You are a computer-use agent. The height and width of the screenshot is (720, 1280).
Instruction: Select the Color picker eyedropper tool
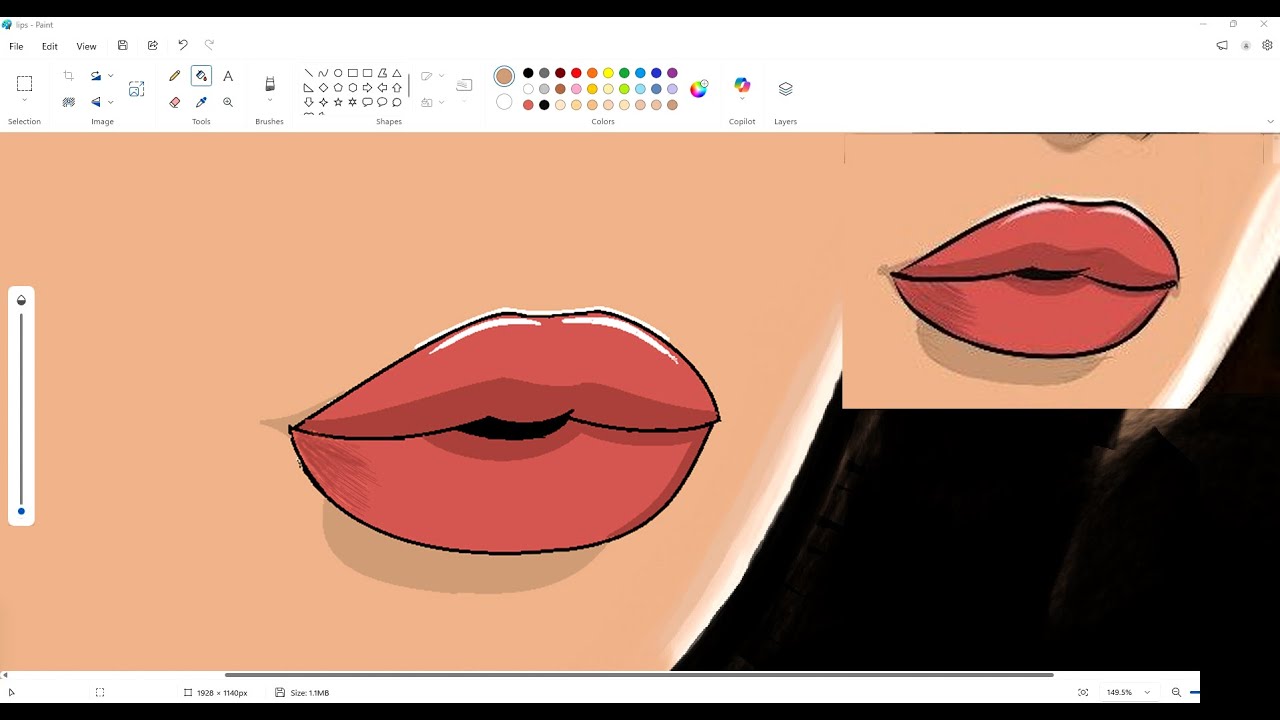coord(201,102)
